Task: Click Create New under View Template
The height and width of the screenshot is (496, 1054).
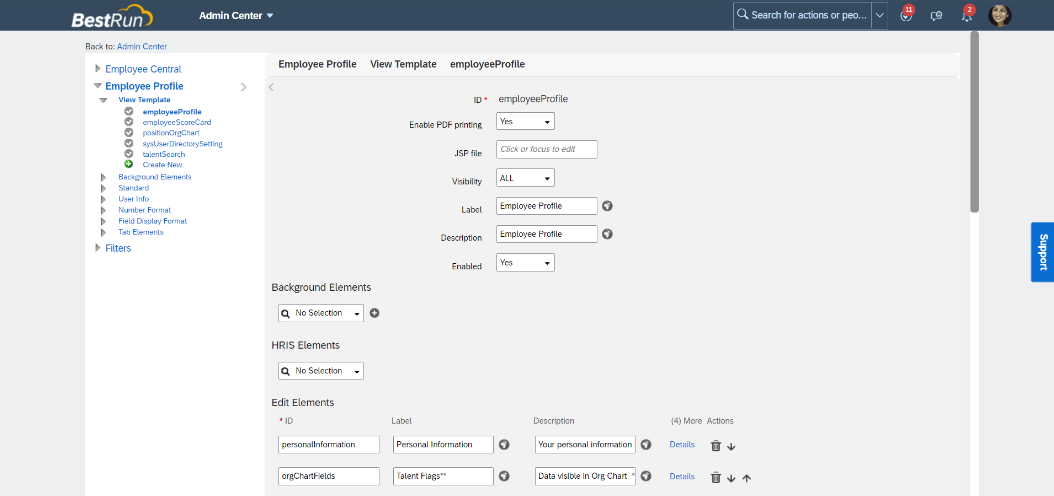Action: (162, 165)
